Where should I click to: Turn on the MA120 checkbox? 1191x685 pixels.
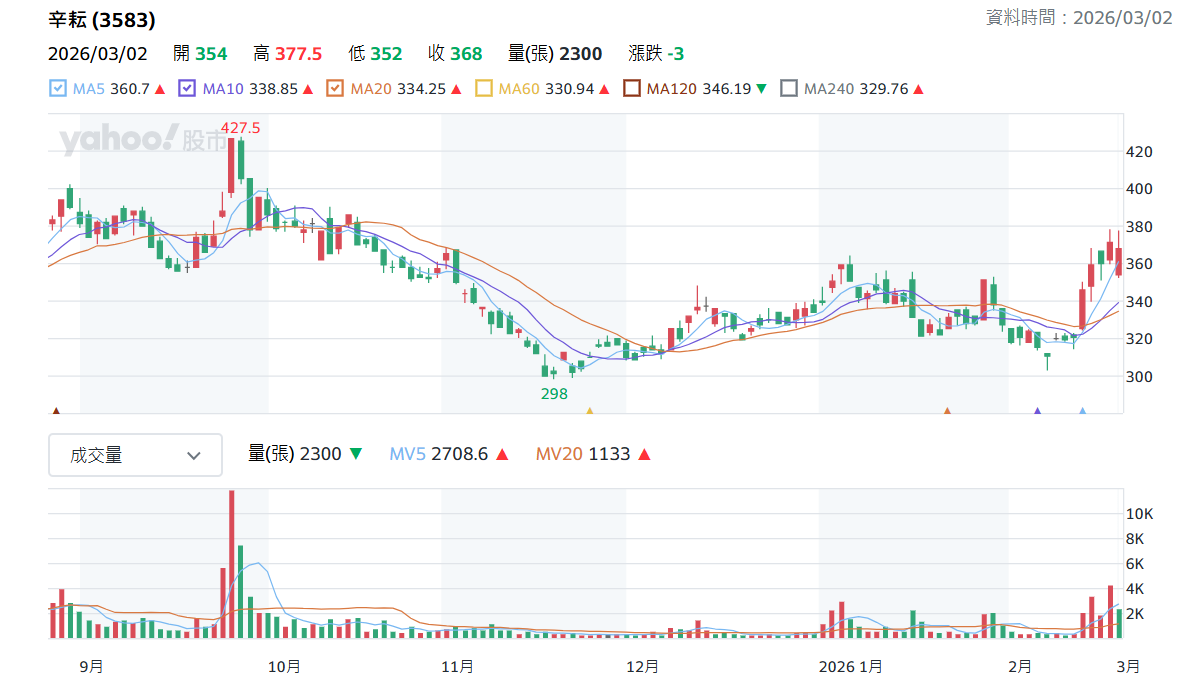point(631,89)
